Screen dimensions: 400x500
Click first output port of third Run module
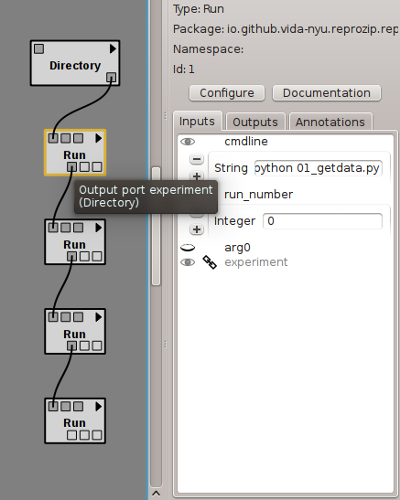coord(72,346)
